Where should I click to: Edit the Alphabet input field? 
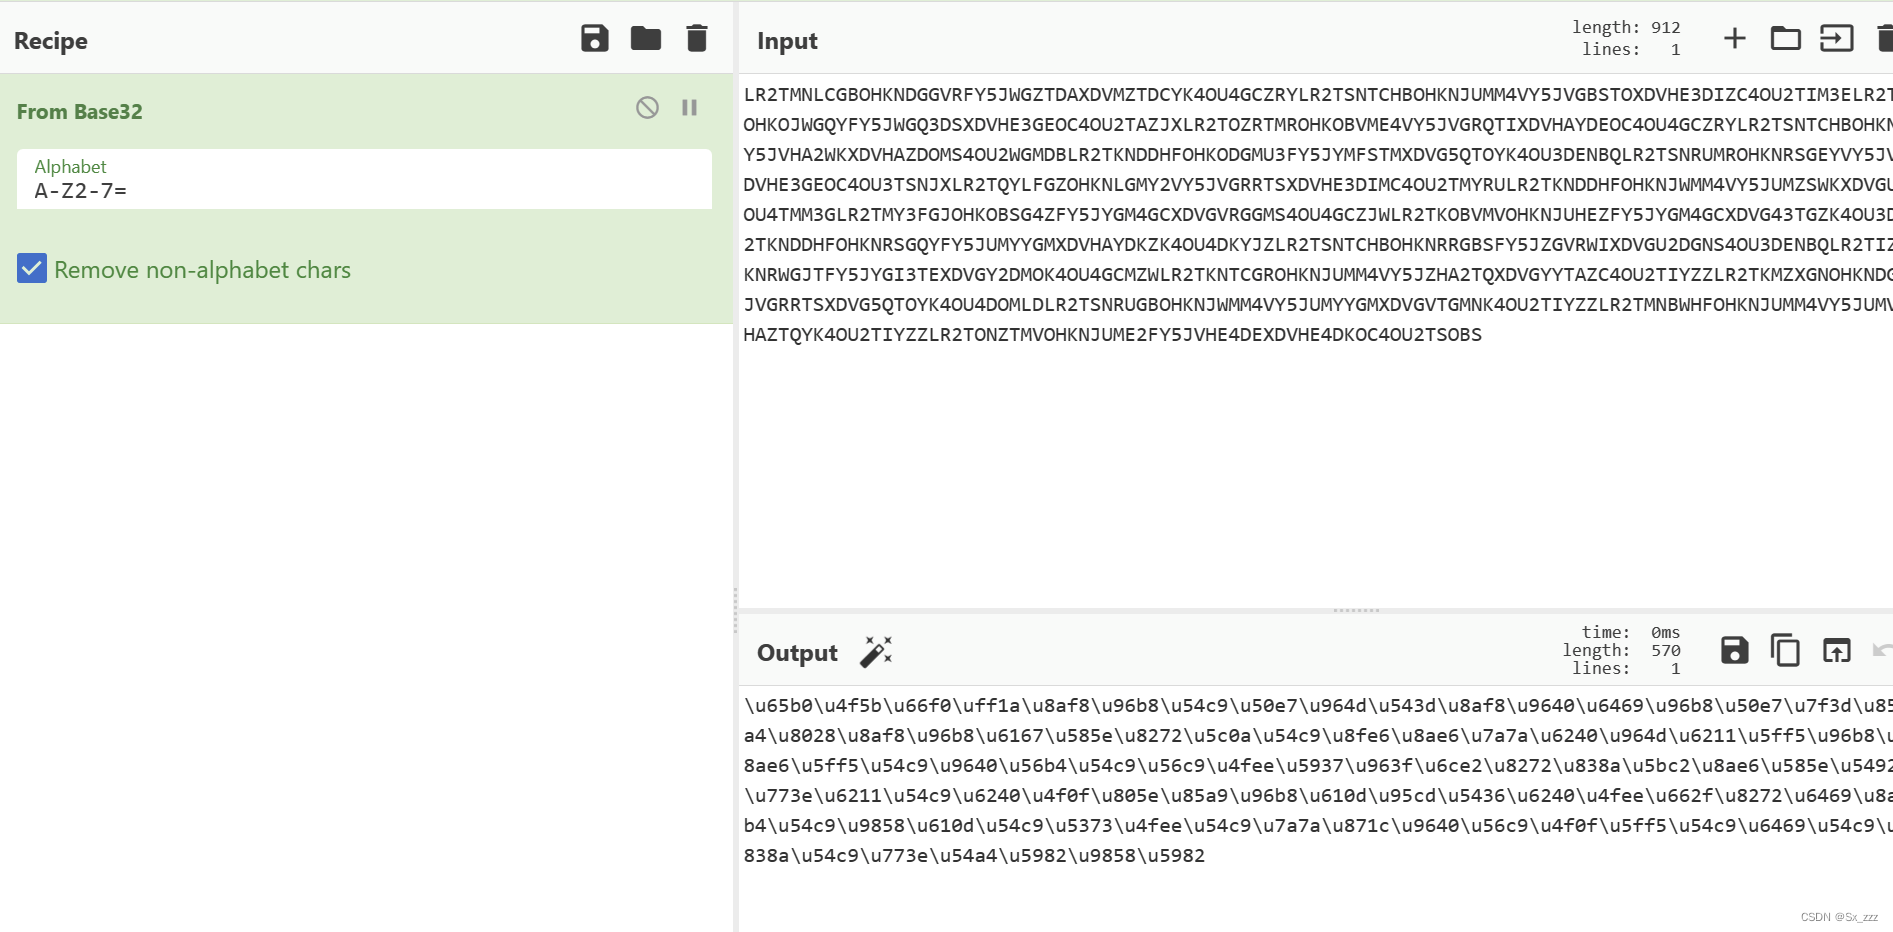point(364,180)
